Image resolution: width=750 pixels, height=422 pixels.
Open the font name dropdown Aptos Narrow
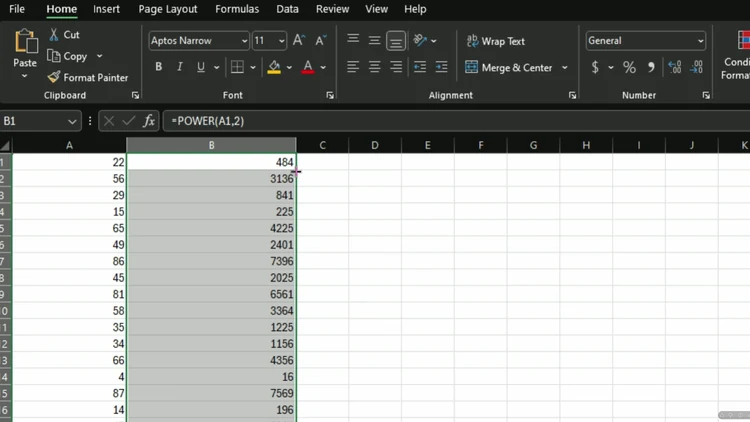click(x=244, y=41)
